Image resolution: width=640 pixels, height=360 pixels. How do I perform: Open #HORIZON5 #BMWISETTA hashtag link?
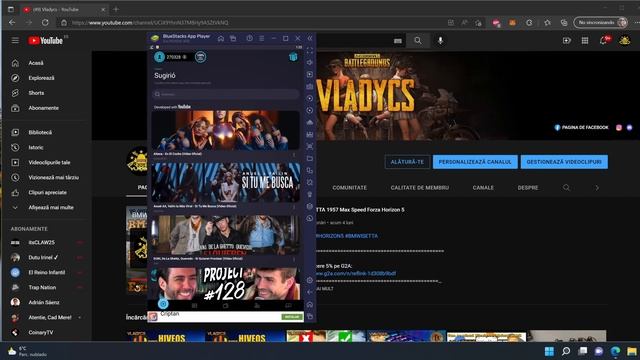pyautogui.click(x=347, y=236)
